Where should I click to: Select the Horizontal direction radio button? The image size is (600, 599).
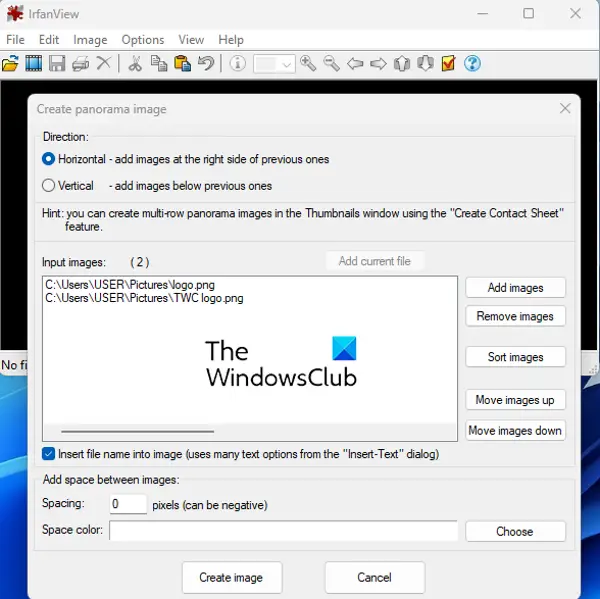click(49, 159)
